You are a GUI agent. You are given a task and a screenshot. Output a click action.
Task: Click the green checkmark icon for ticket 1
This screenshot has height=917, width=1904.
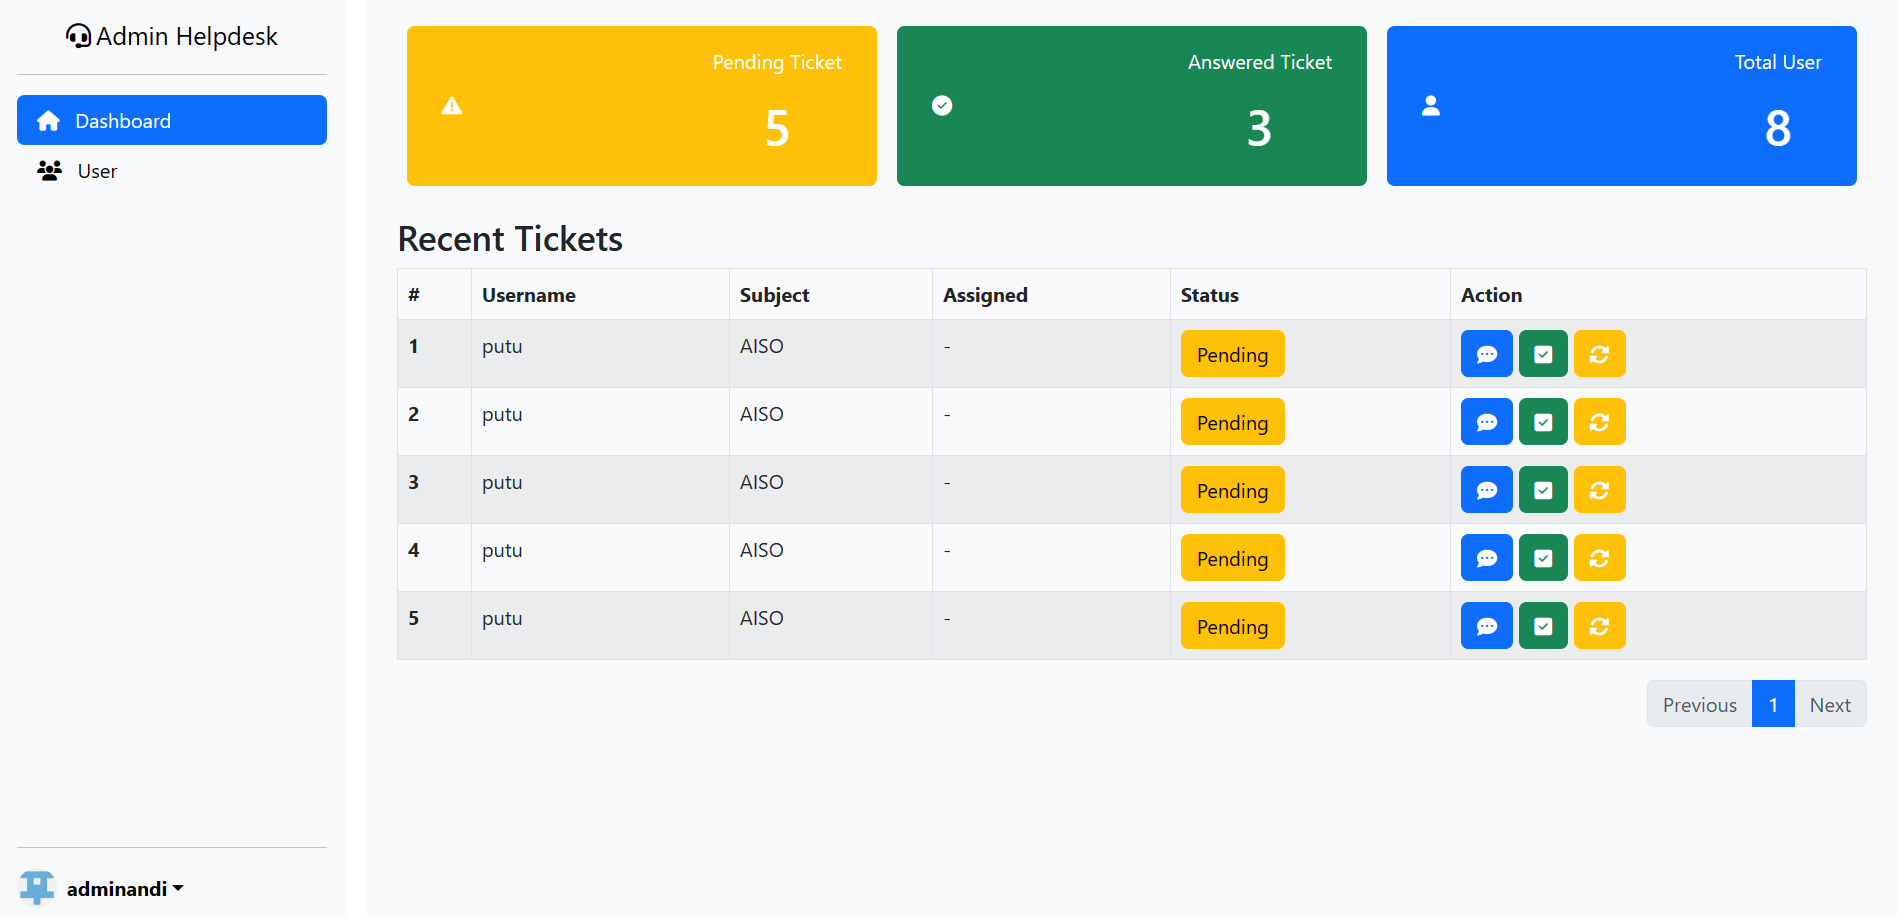(1543, 354)
